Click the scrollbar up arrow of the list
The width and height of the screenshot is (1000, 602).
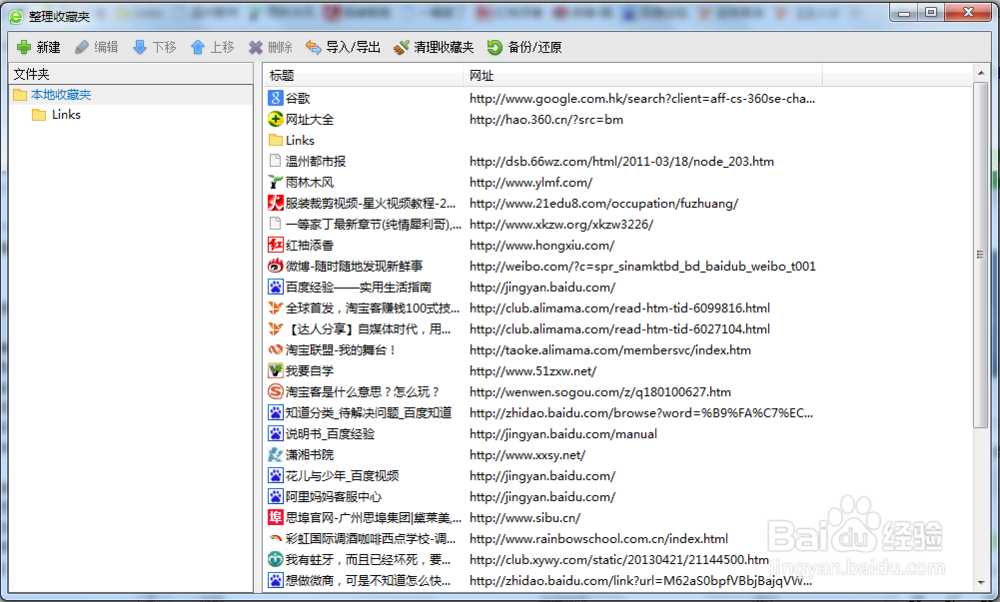pos(981,73)
